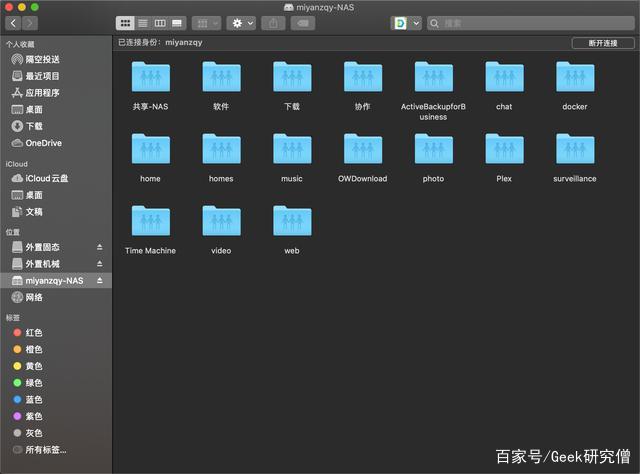Filter by 灰色 gray tag
The image size is (640, 474).
click(56, 434)
